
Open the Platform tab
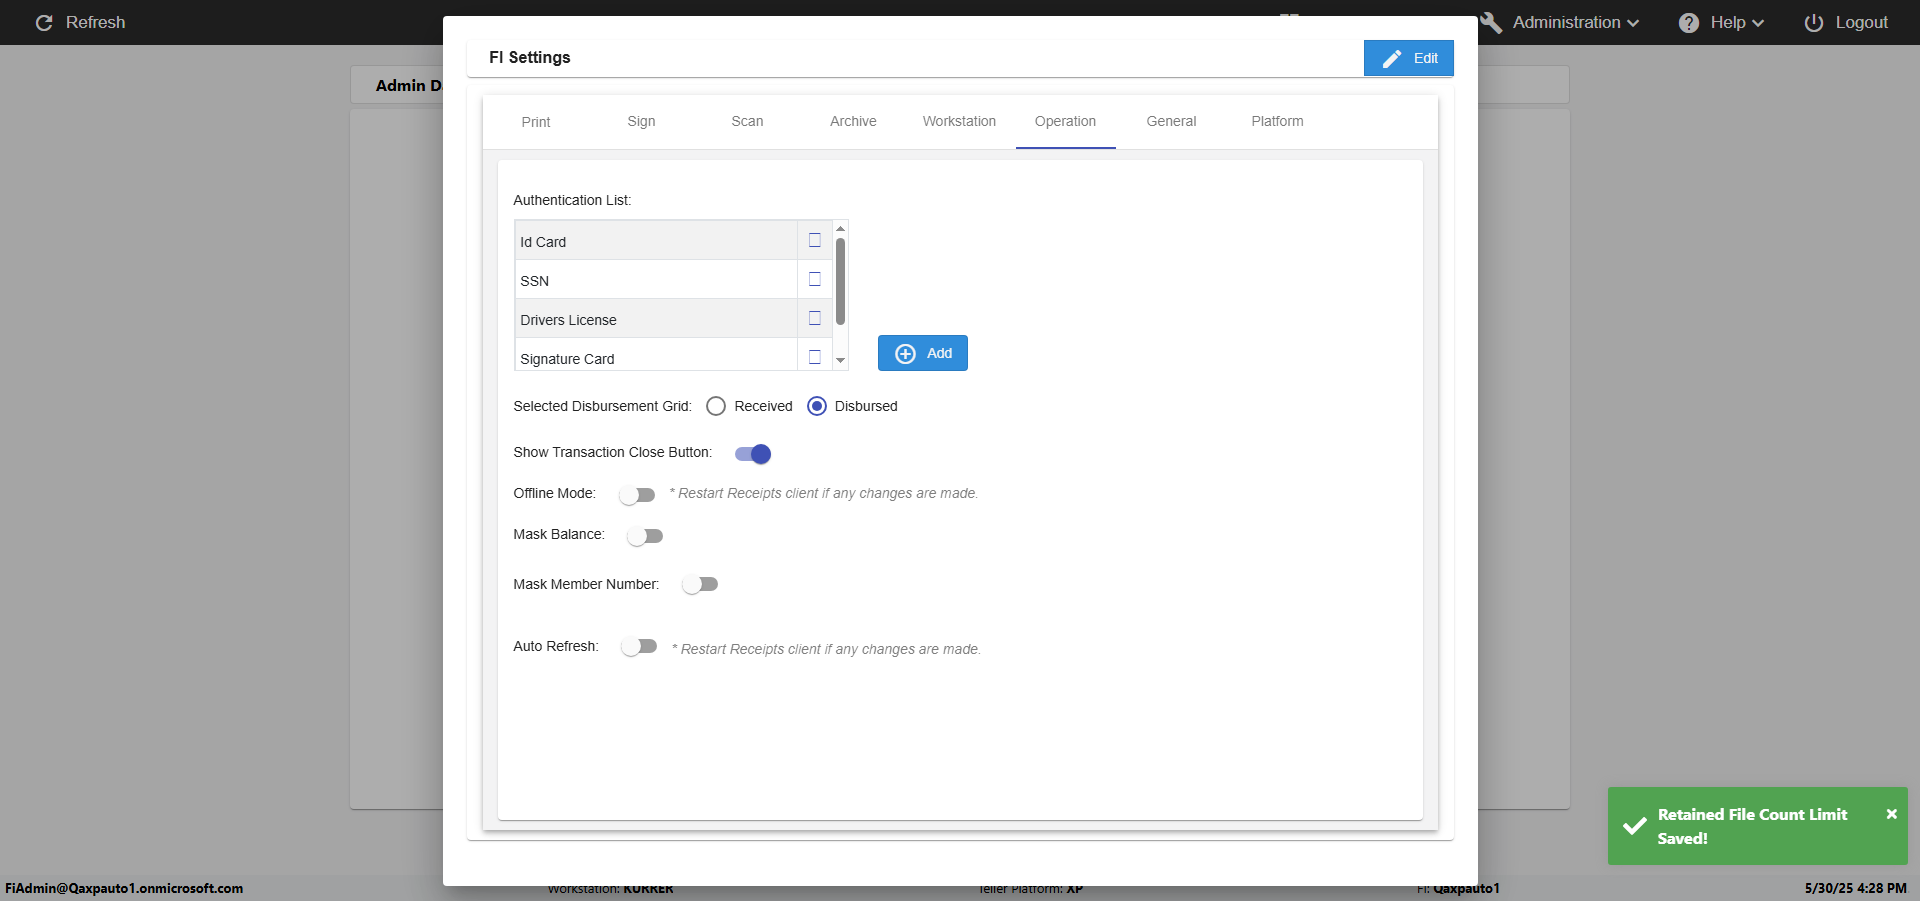(1277, 121)
